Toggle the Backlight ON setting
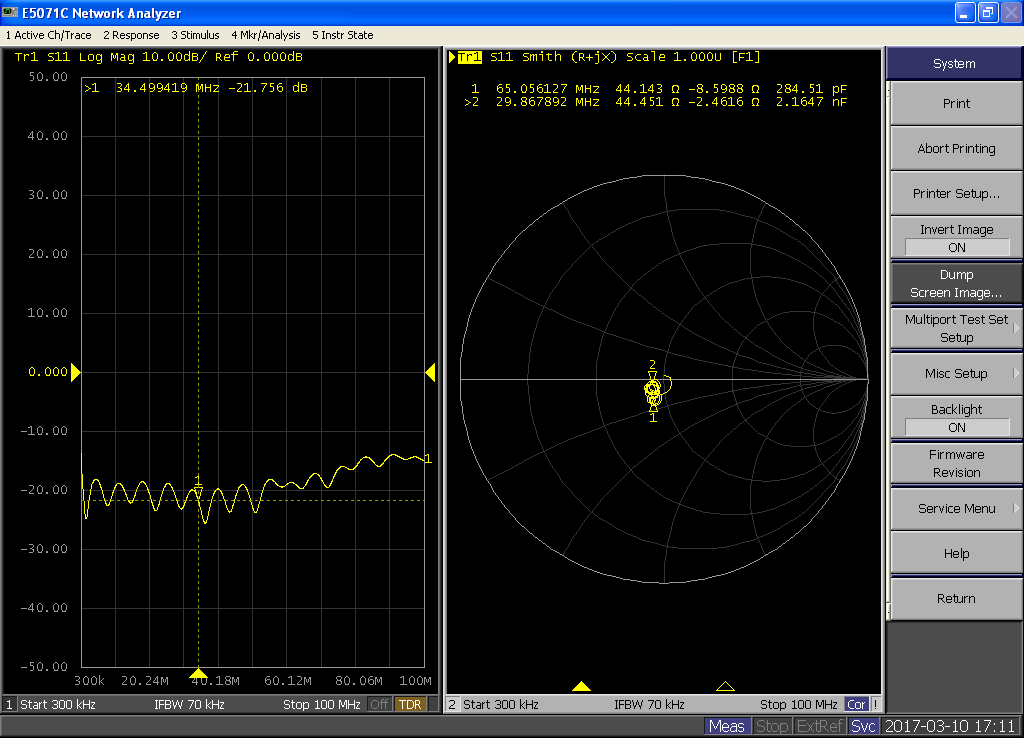The height and width of the screenshot is (738, 1024). click(x=956, y=419)
